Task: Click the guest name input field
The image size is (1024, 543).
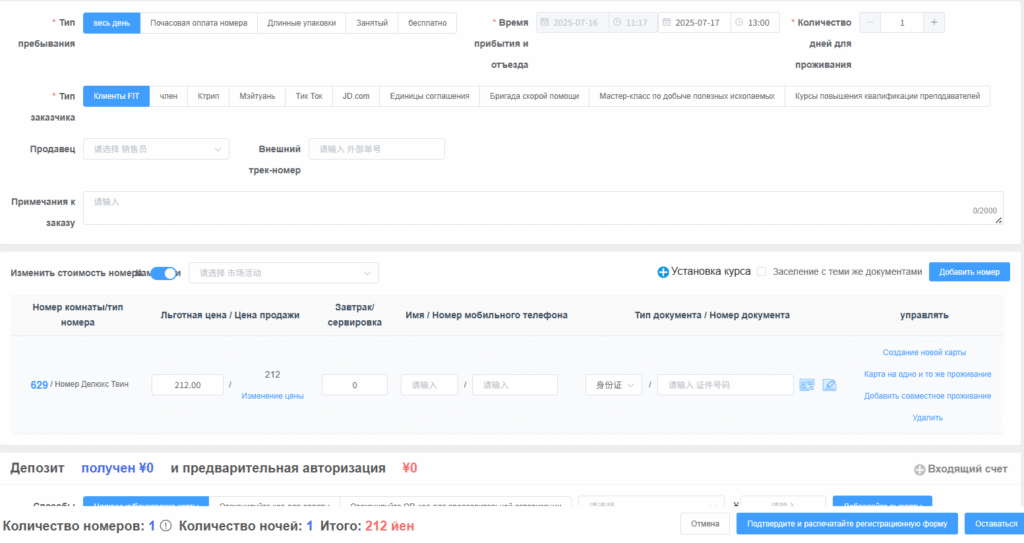Action: click(430, 385)
